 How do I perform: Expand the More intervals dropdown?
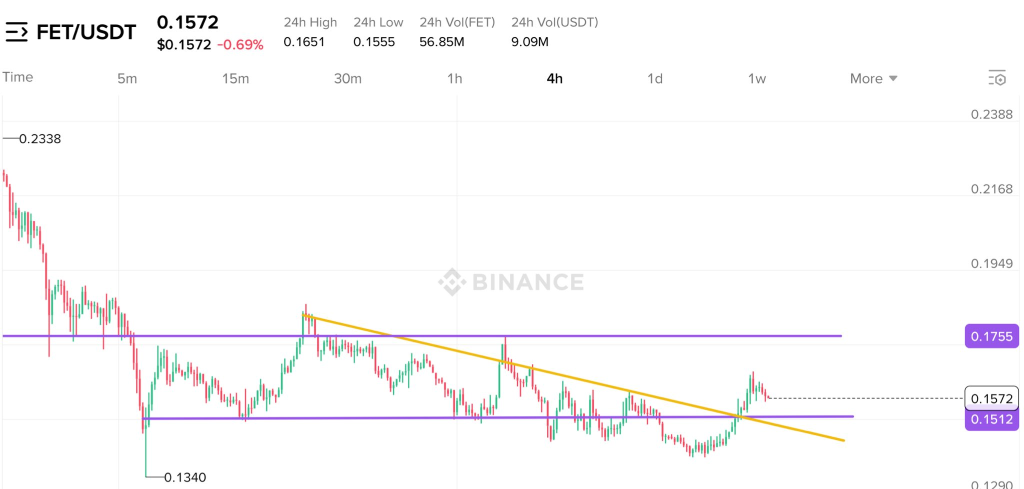tap(874, 78)
